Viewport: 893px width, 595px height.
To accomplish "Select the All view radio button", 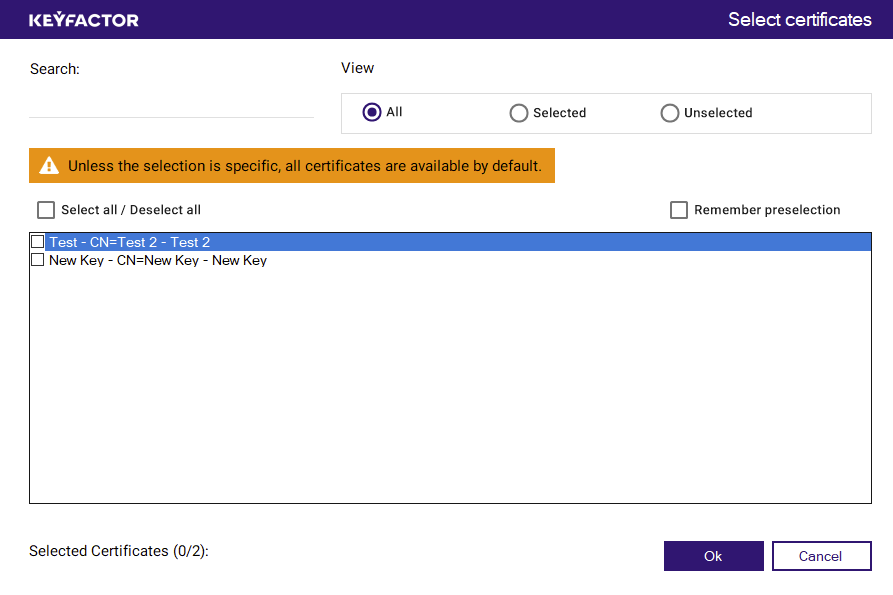I will [372, 112].
